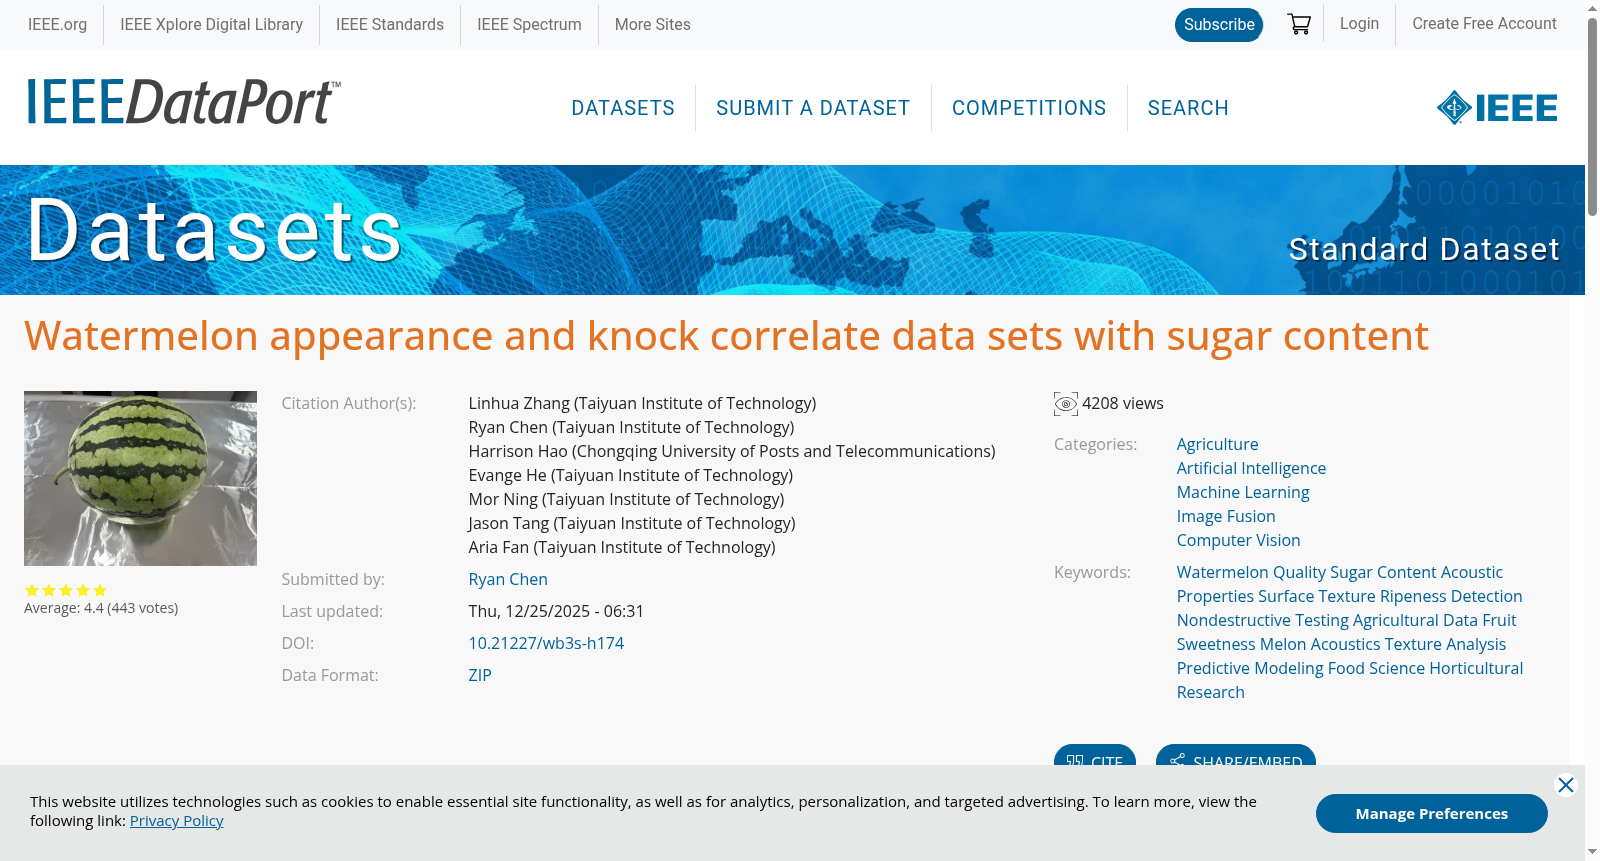Click the Subscribe button

pos(1219,25)
